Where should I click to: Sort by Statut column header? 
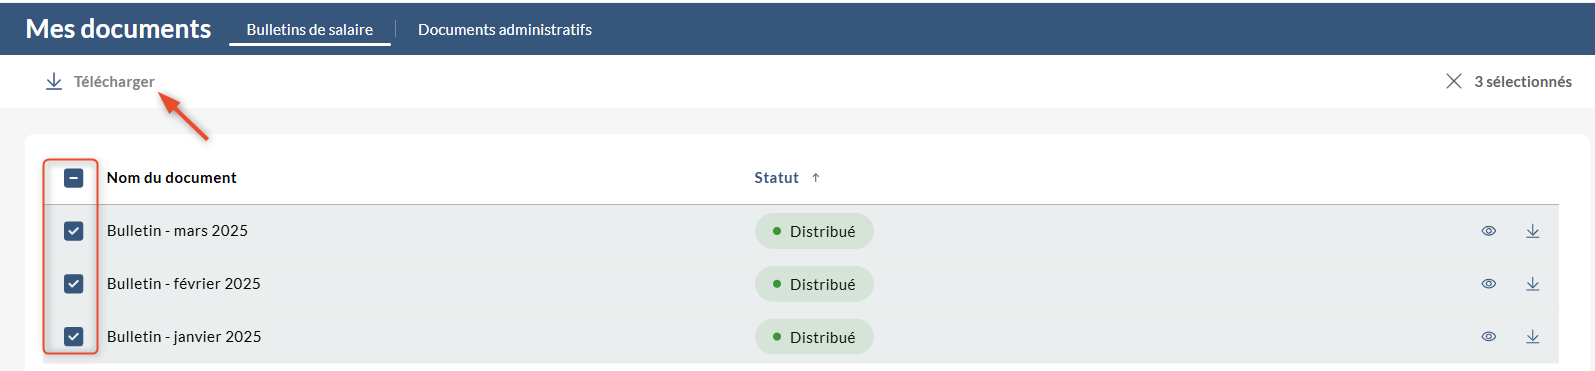tap(776, 178)
